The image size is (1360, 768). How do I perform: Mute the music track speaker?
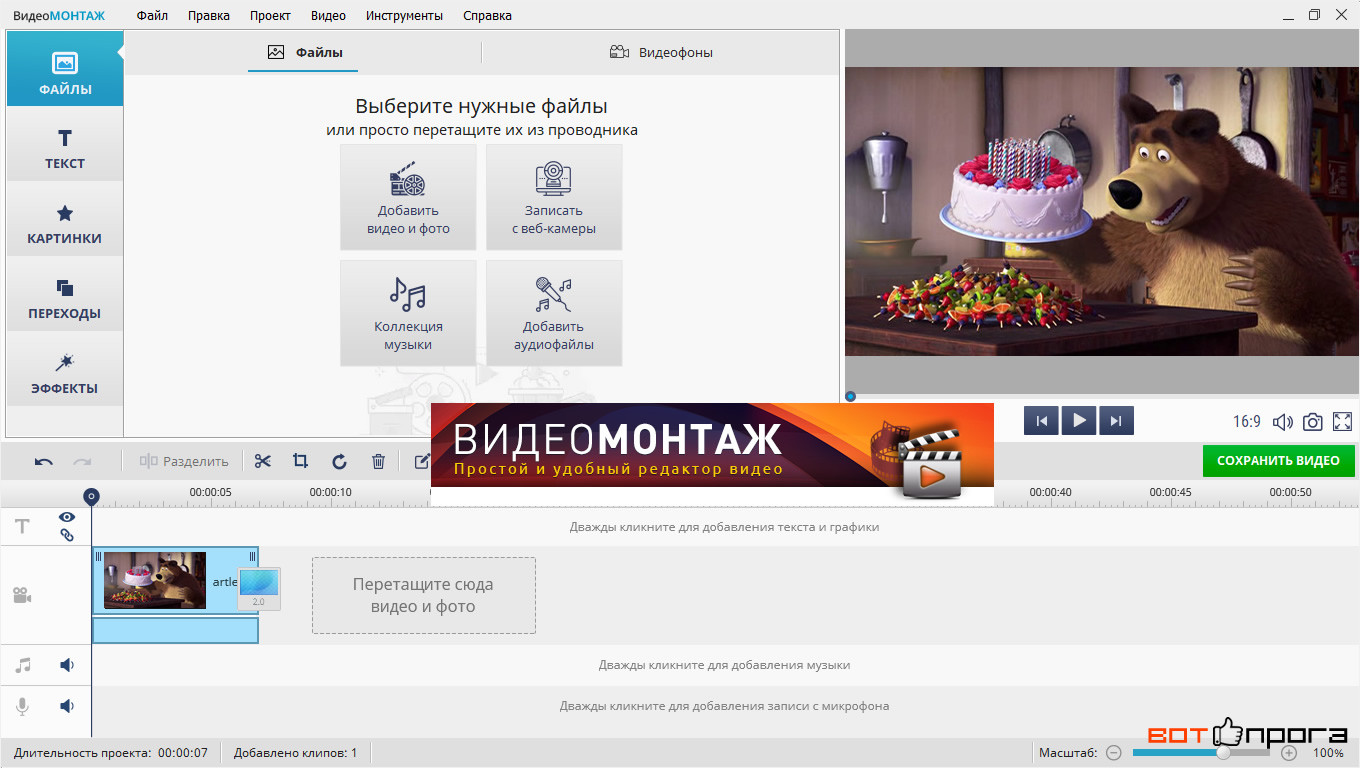[67, 665]
